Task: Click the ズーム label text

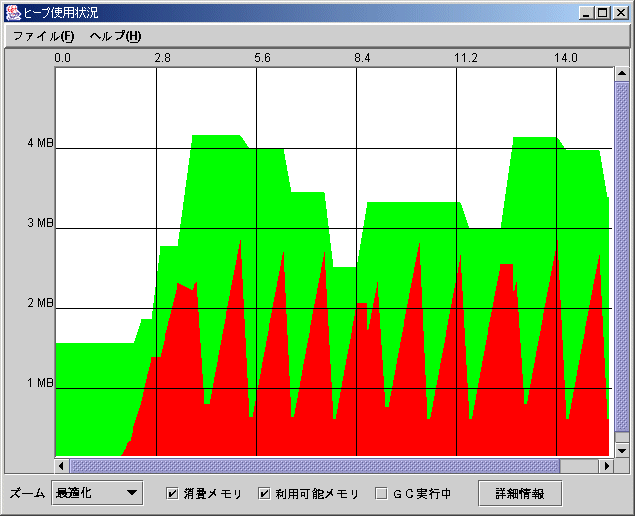Action: tap(27, 493)
